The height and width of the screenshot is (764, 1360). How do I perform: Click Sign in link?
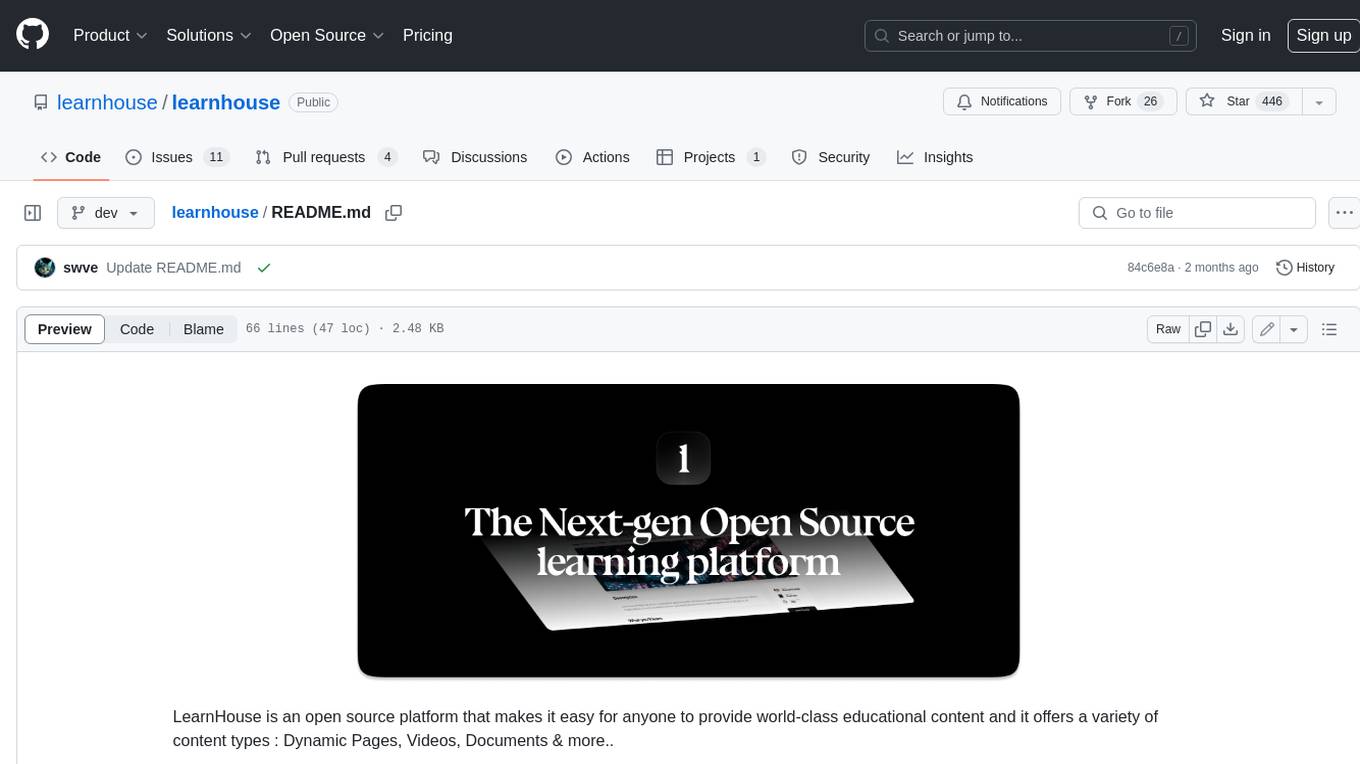[x=1245, y=35]
